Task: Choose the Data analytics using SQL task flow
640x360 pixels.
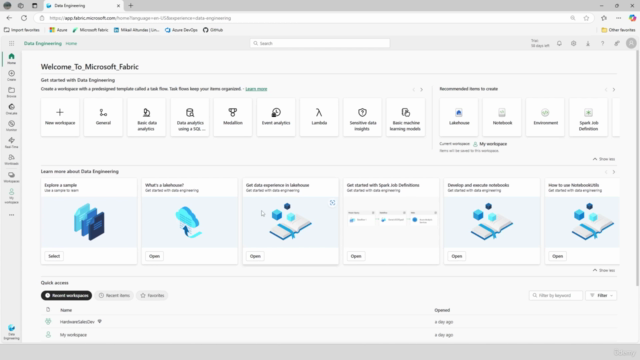Action: pos(190,117)
